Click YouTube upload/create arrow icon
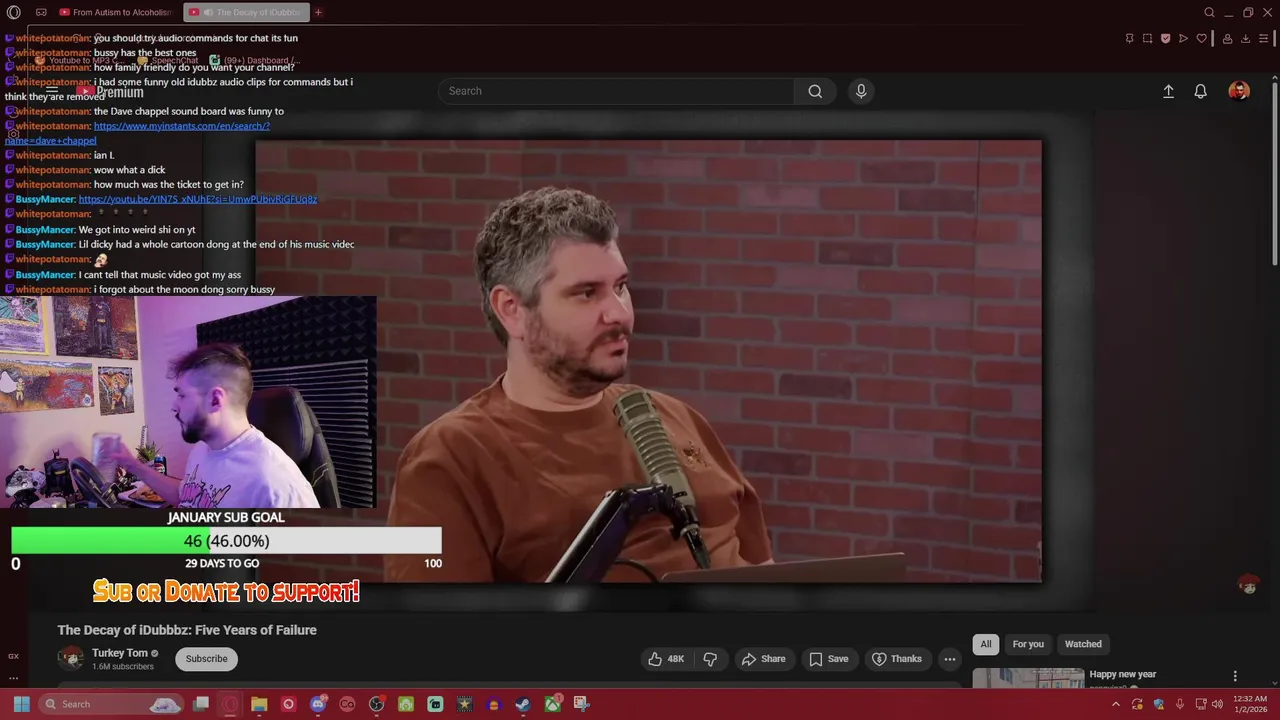 pos(1168,91)
